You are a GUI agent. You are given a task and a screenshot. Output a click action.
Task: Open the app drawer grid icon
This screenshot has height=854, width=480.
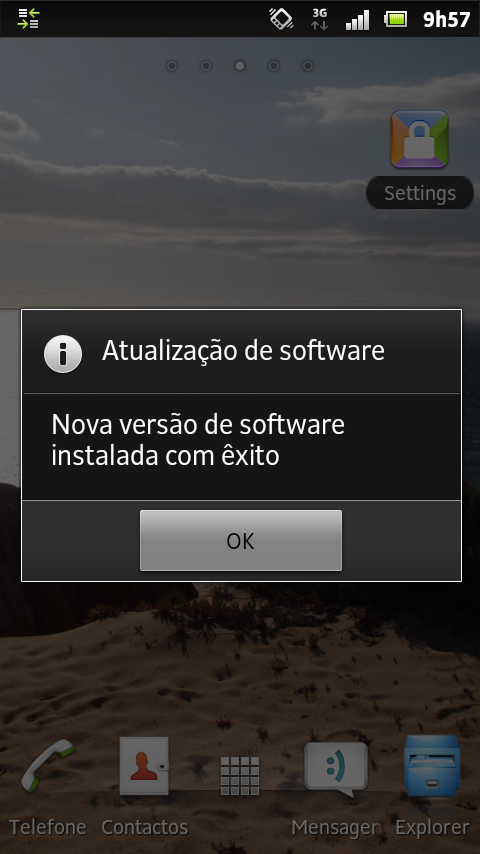tap(240, 776)
